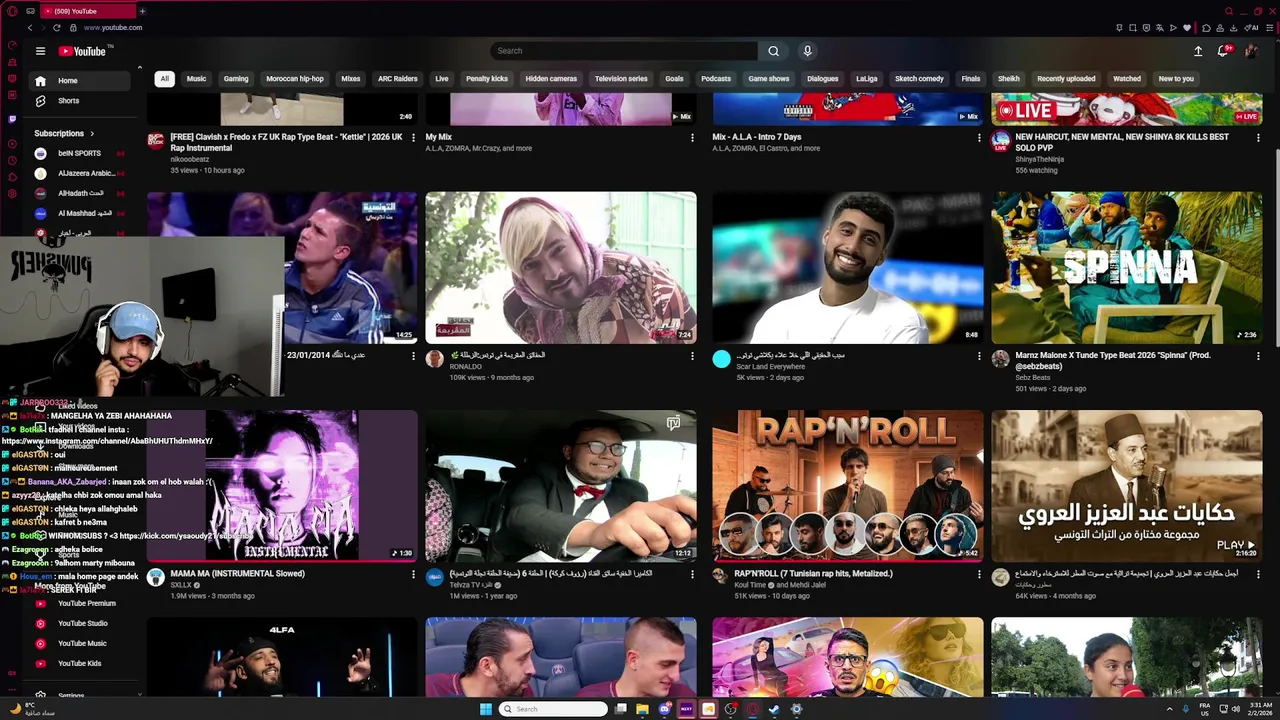This screenshot has height=720, width=1280.
Task: Open options menu for RAP'N'ROLL video
Action: point(979,574)
